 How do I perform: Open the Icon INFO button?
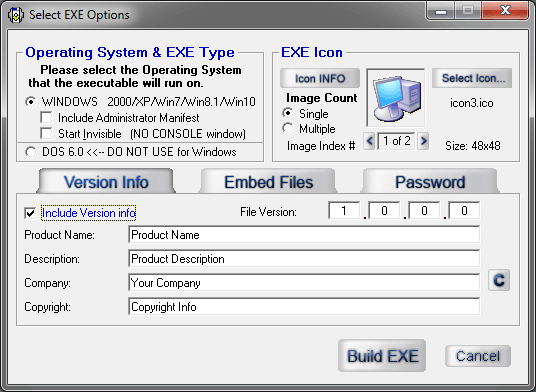point(320,78)
